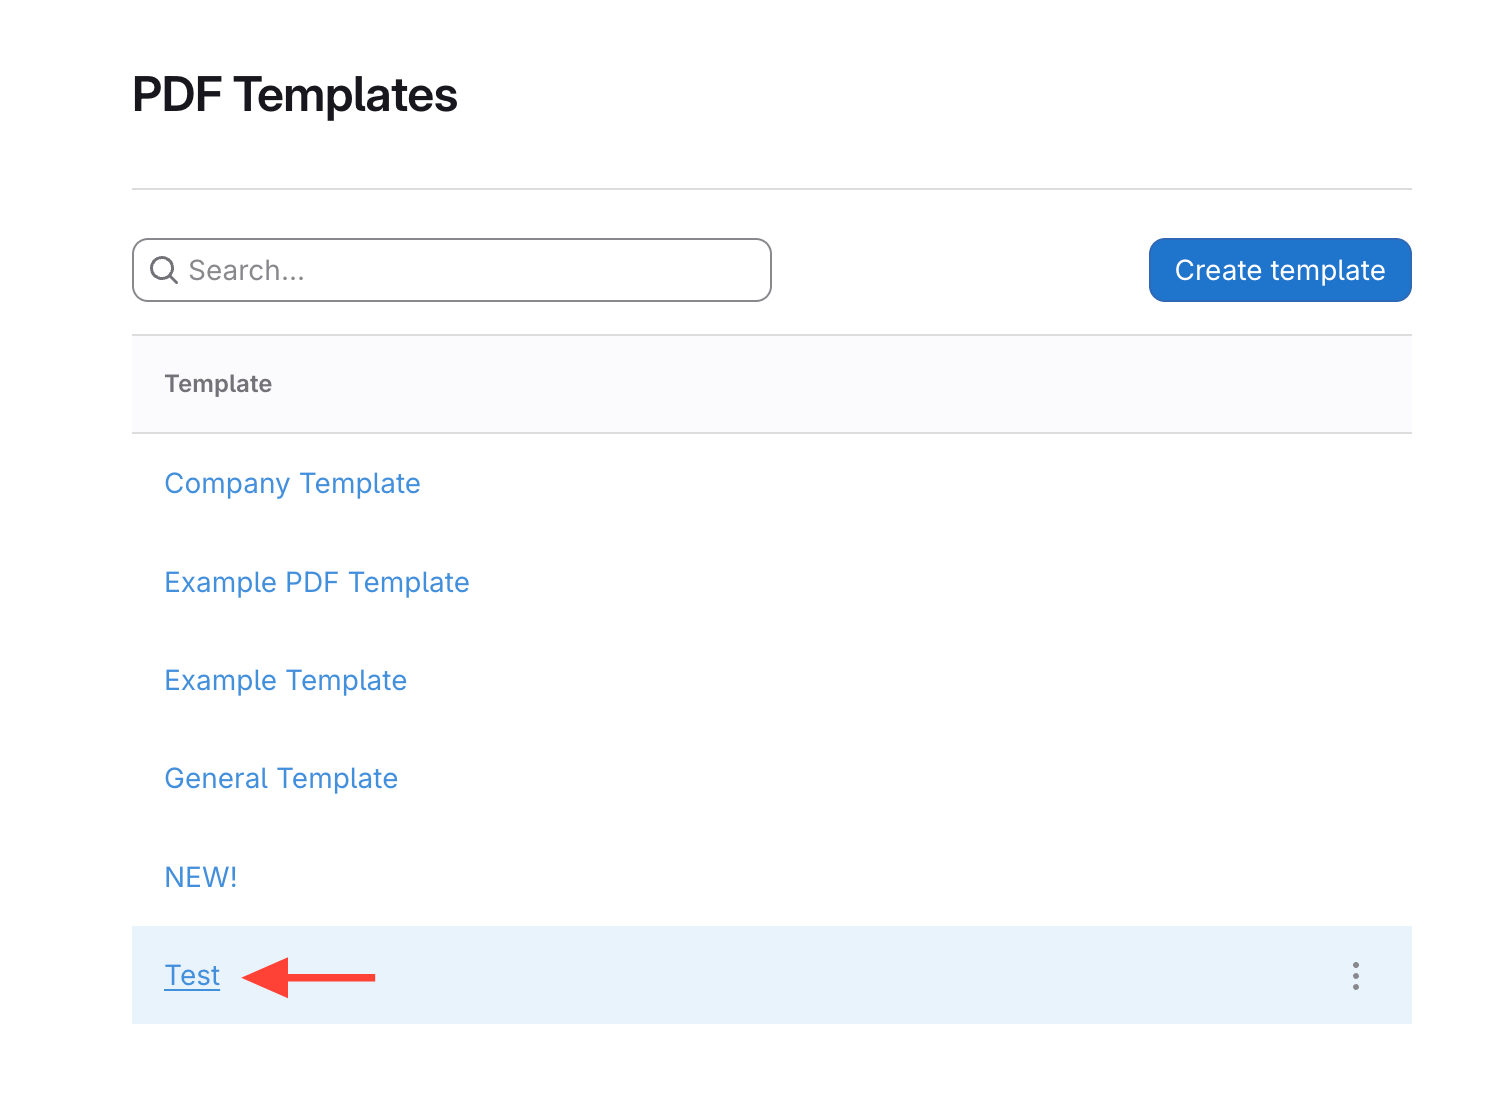Click empty space in Example Template row
Image resolution: width=1498 pixels, height=1102 pixels.
coord(850,681)
